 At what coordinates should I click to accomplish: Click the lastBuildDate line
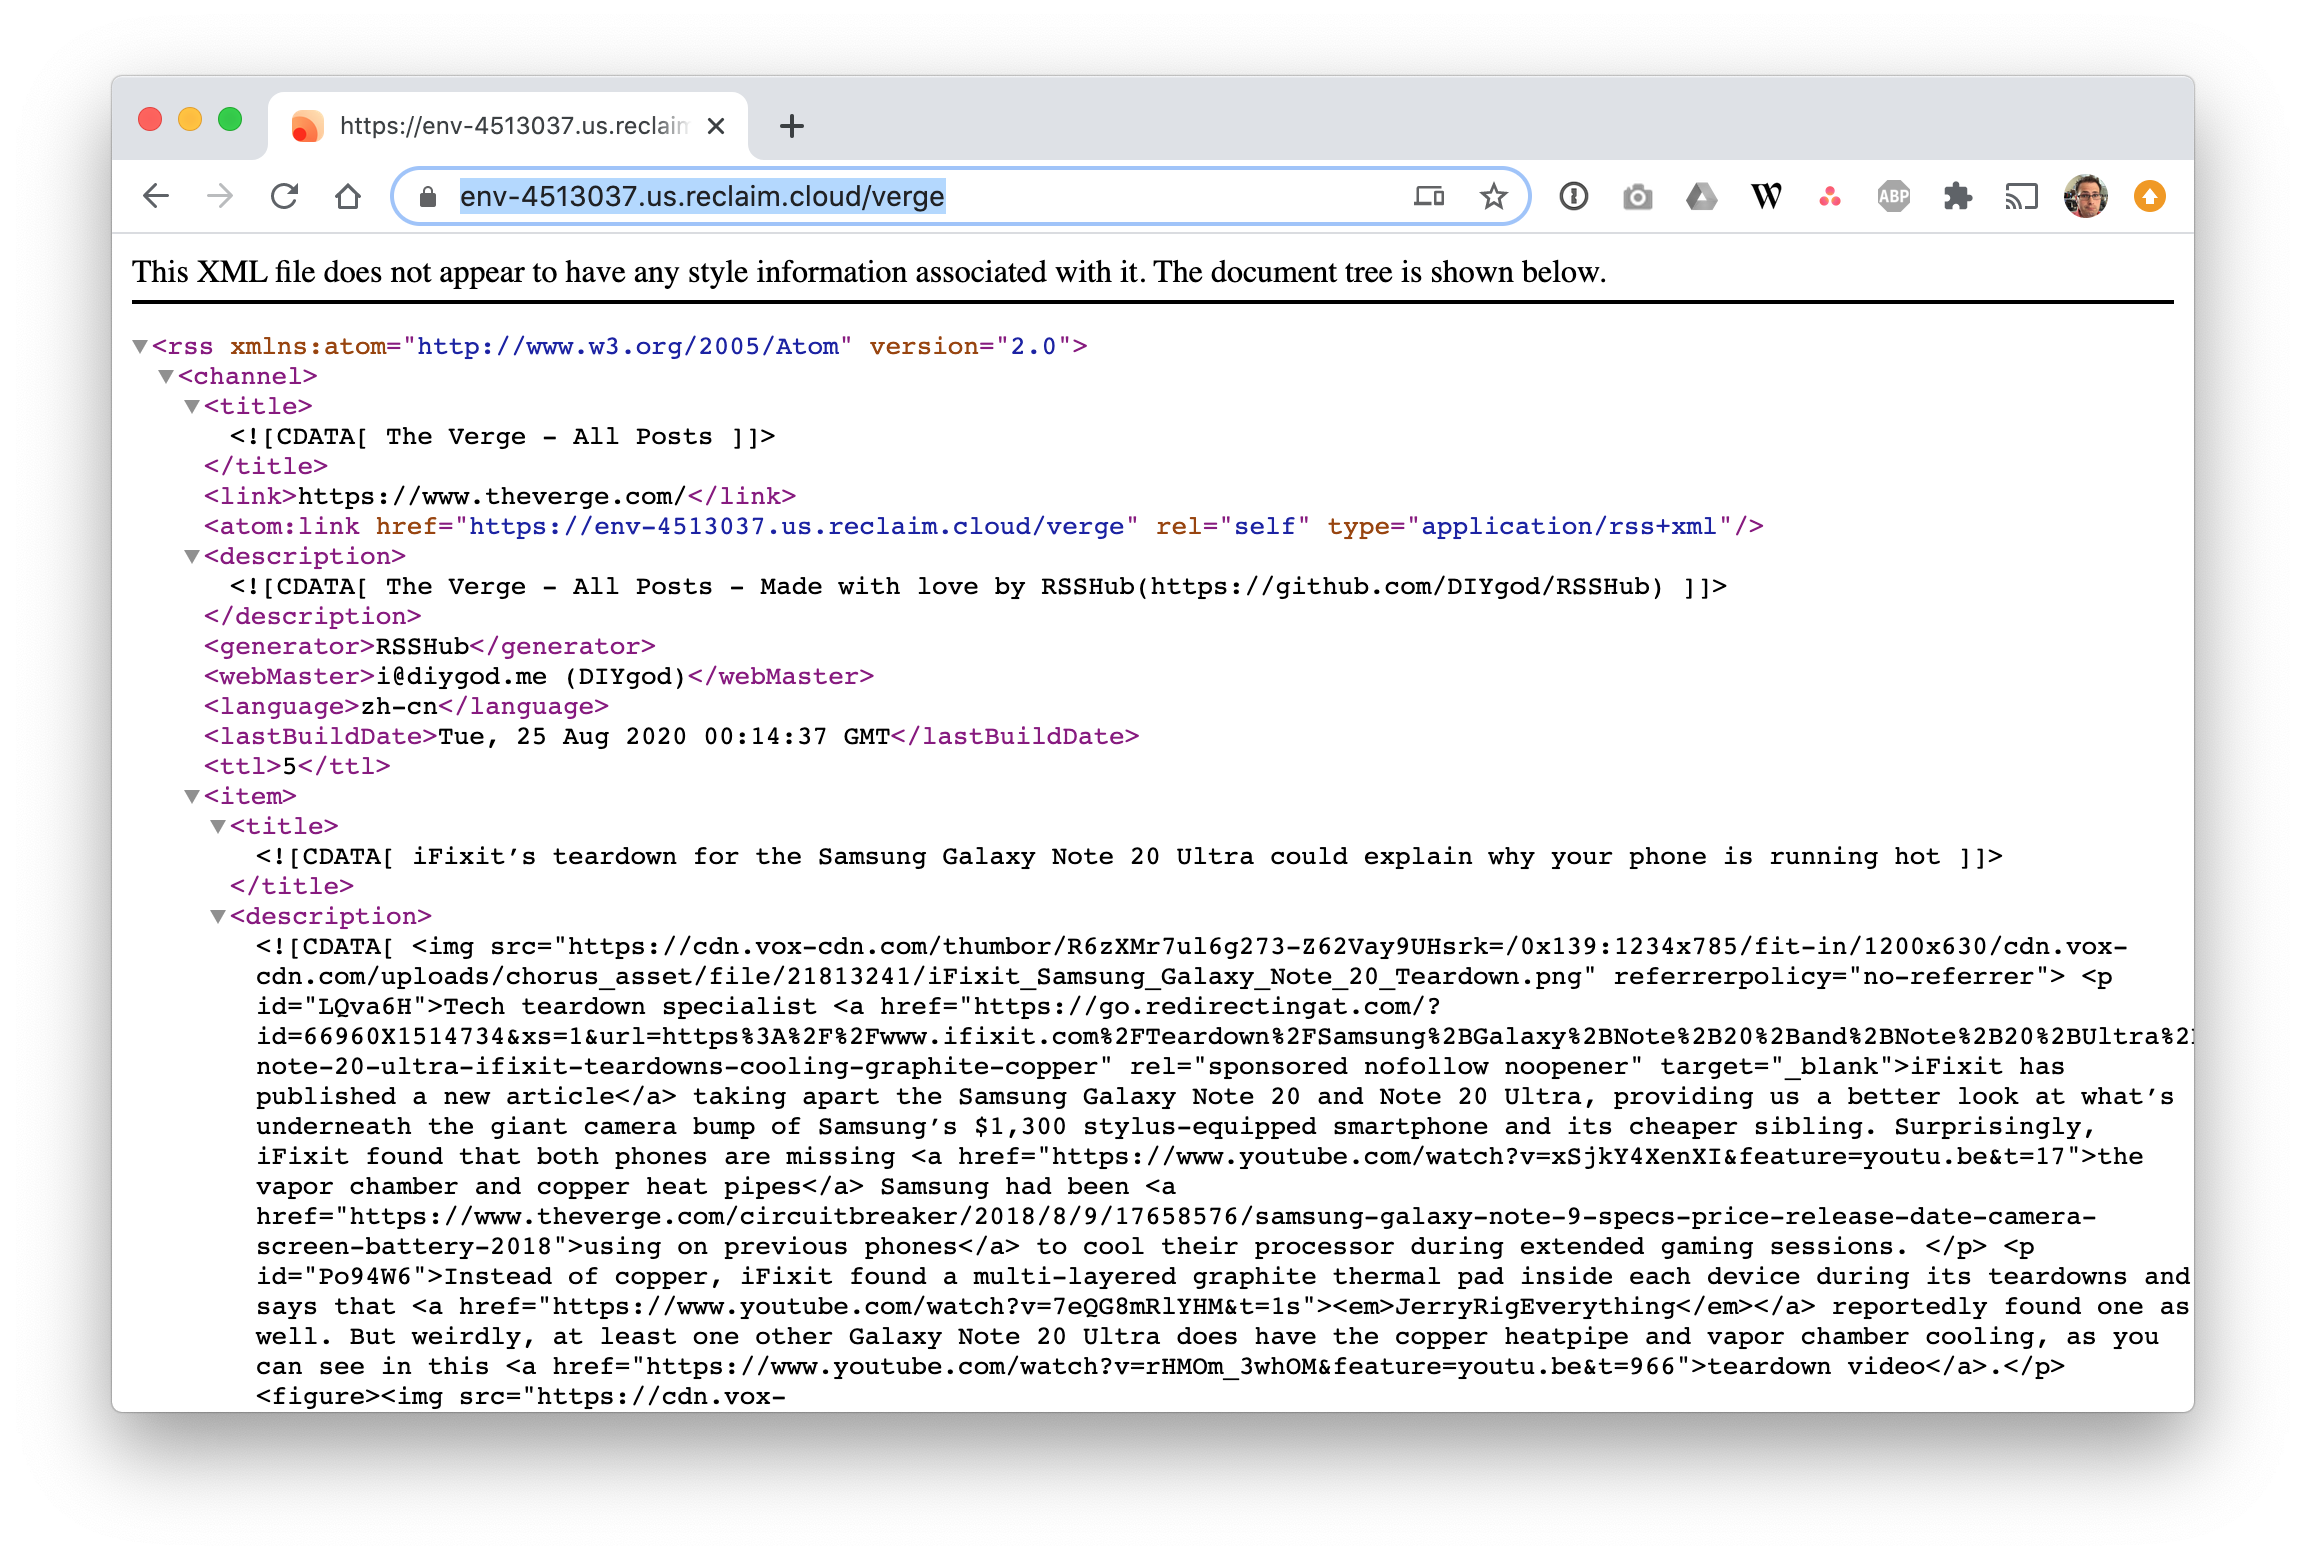tap(672, 736)
